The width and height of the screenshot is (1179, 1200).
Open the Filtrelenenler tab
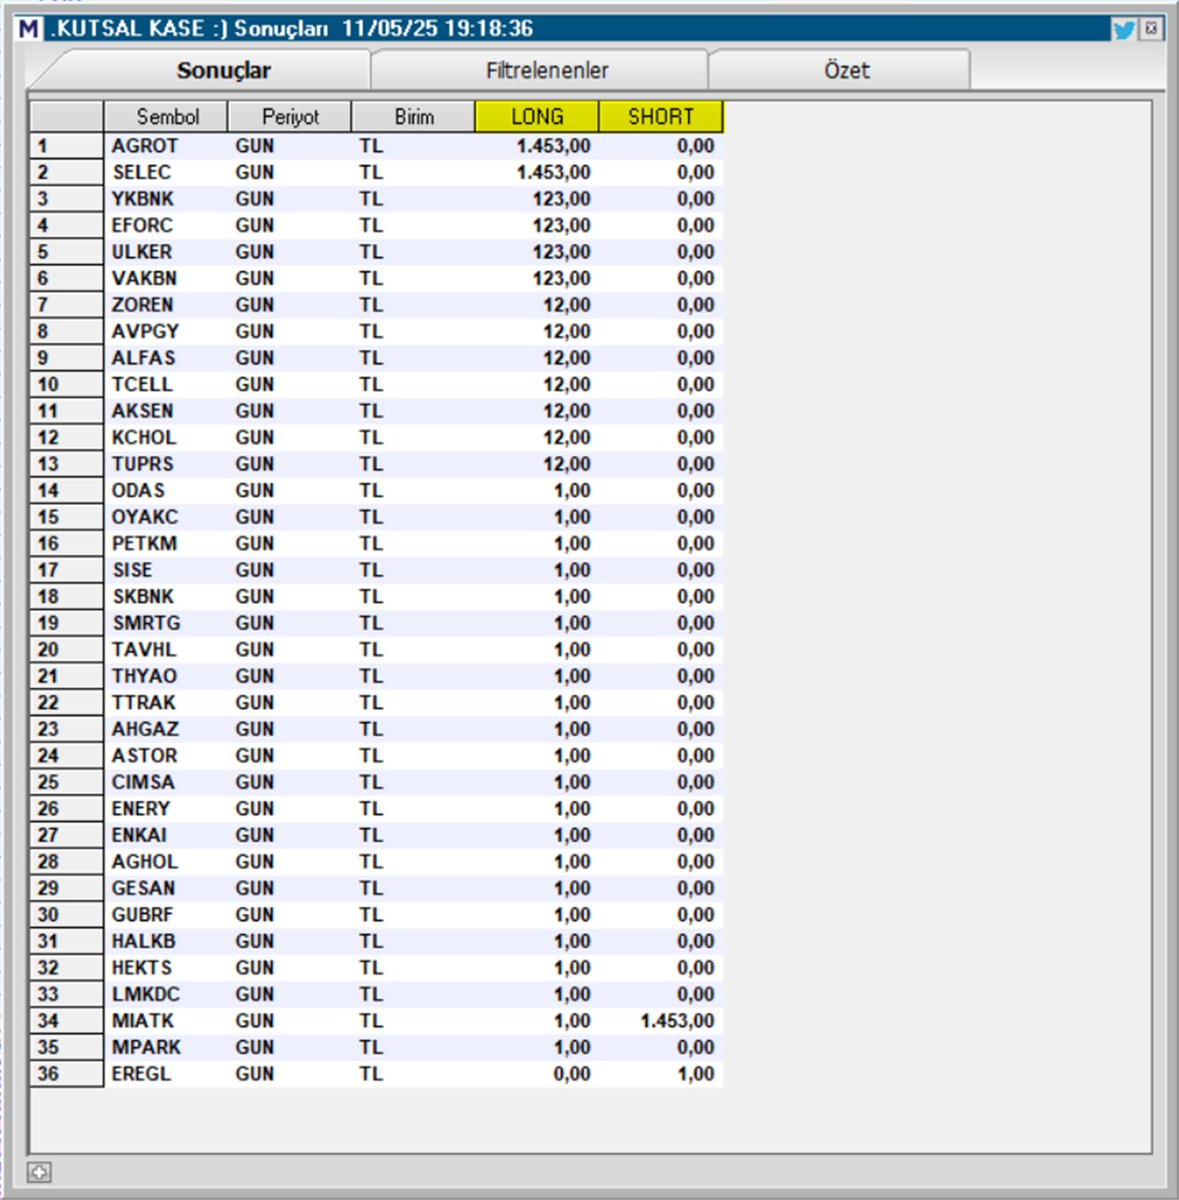547,70
